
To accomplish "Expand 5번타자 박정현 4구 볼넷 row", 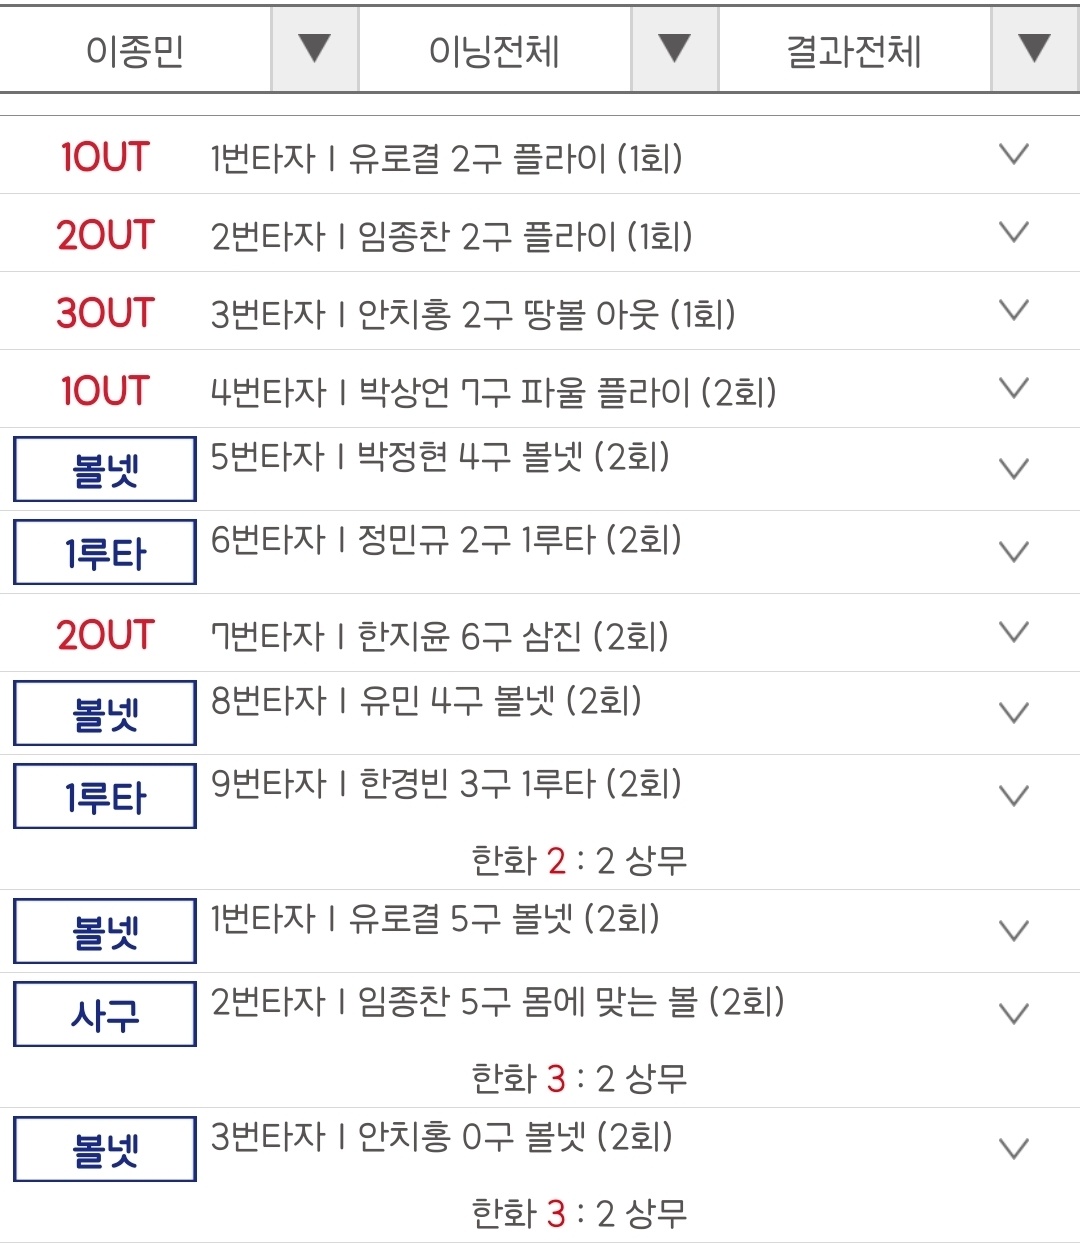I will (x=1014, y=469).
